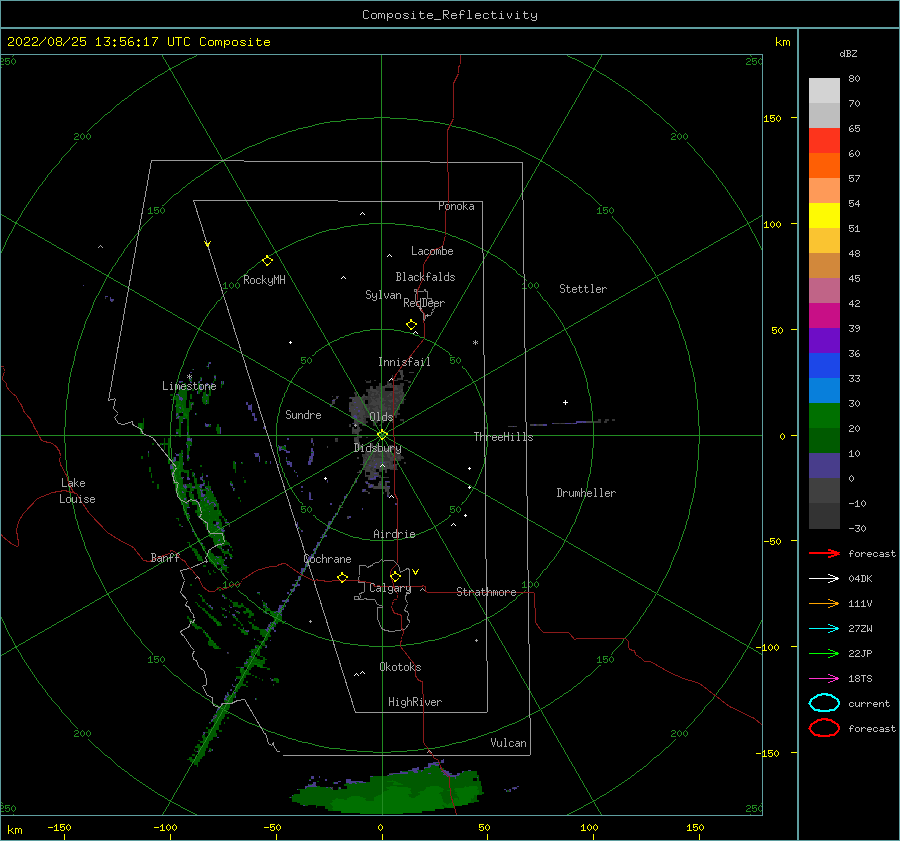The width and height of the screenshot is (900, 841).
Task: Click the yellow diamond marker near Cochrane
Action: click(342, 577)
